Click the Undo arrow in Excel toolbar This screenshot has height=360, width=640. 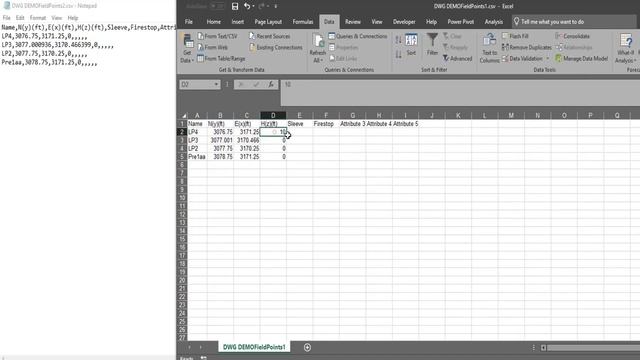pyautogui.click(x=247, y=6)
